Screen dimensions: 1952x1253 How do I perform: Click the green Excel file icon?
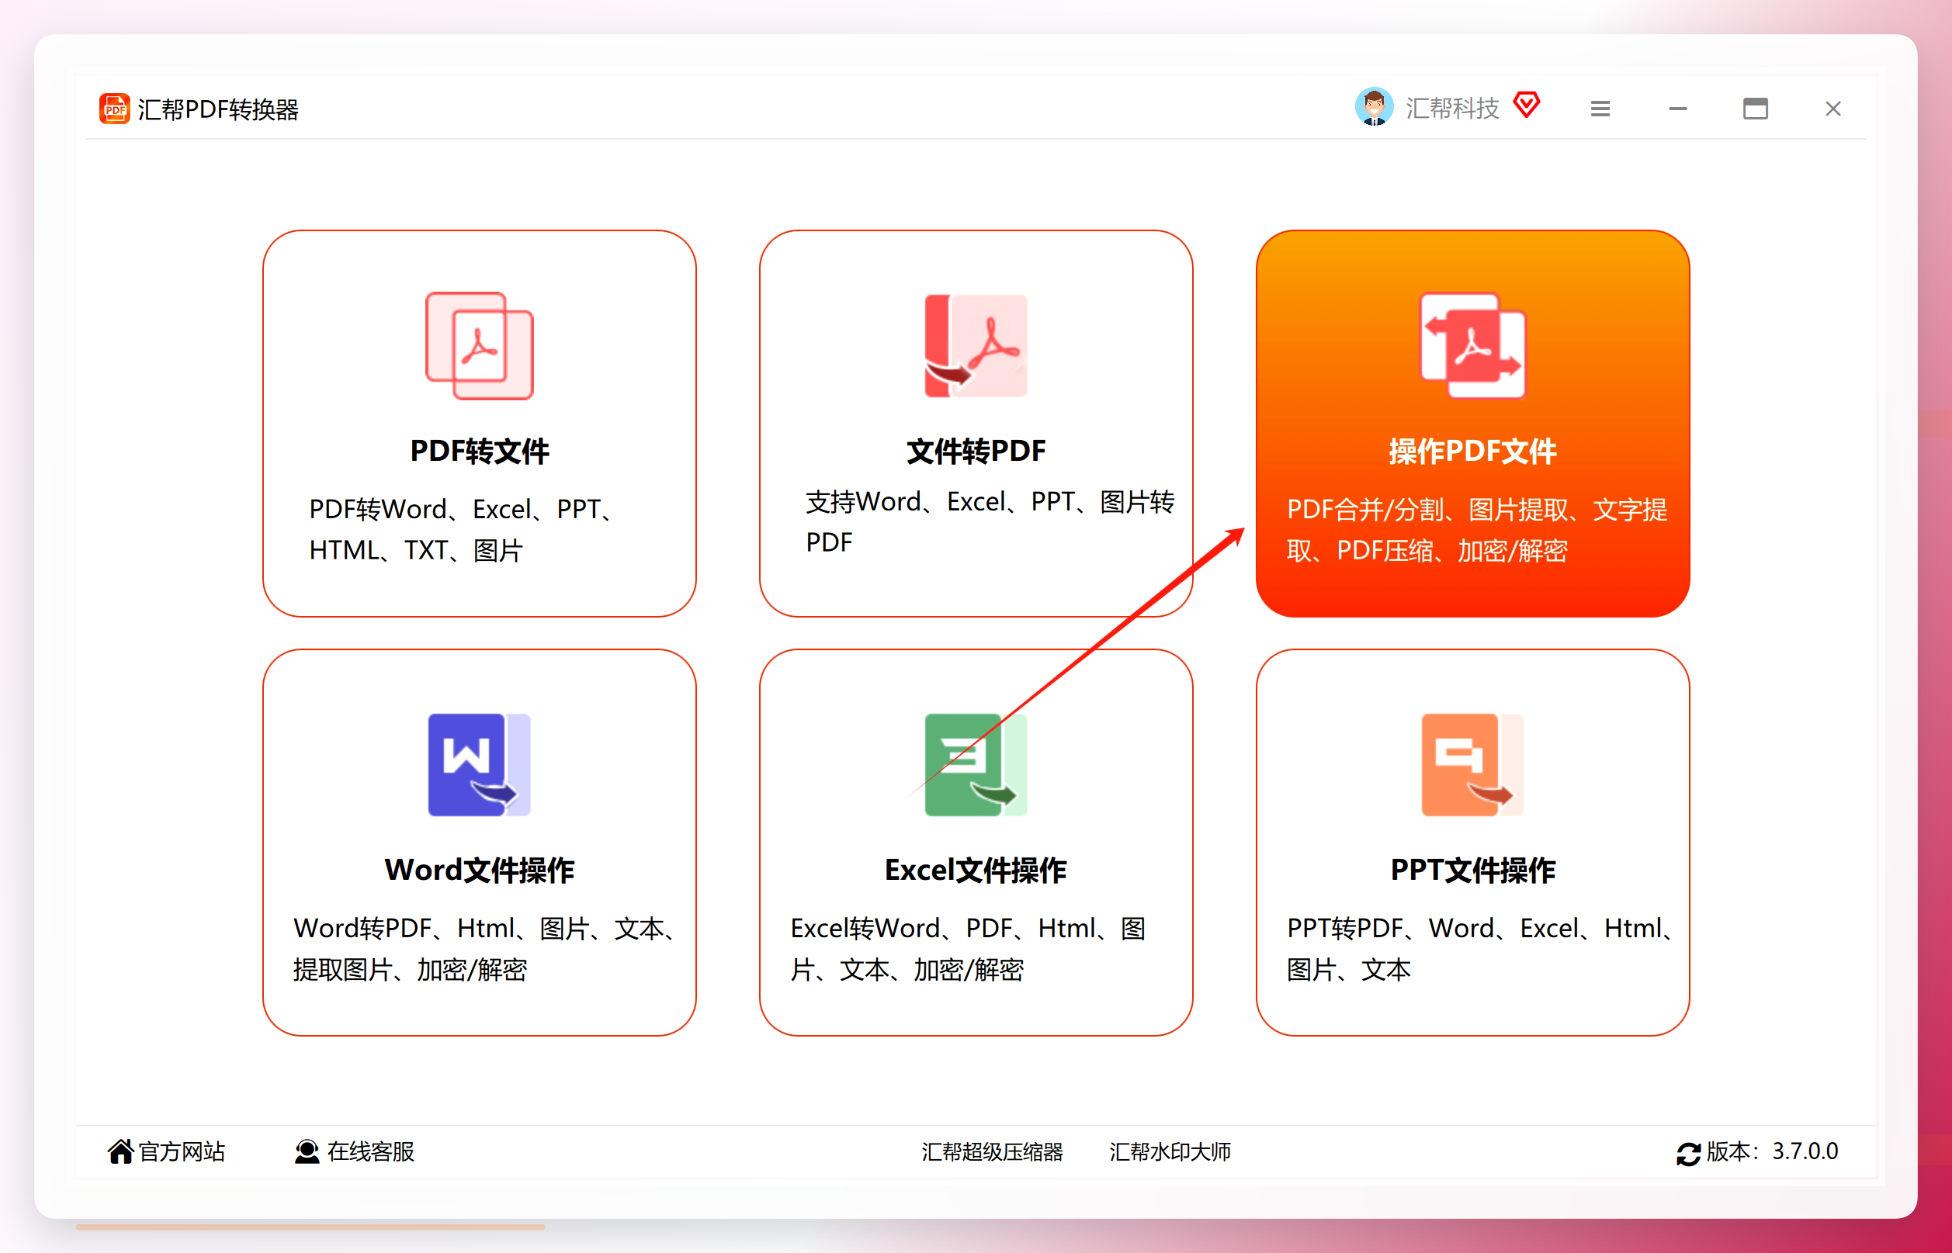pos(976,765)
